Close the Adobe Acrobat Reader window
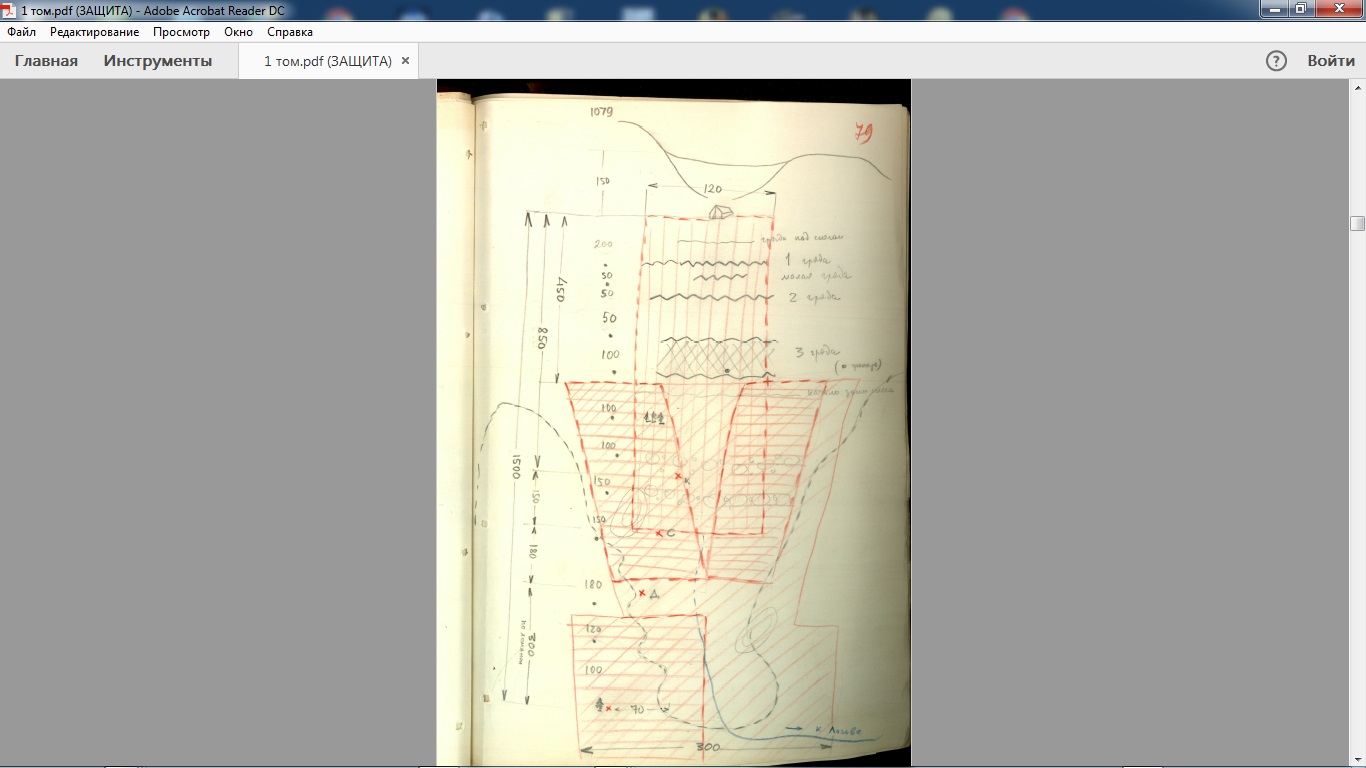 [x=1338, y=9]
